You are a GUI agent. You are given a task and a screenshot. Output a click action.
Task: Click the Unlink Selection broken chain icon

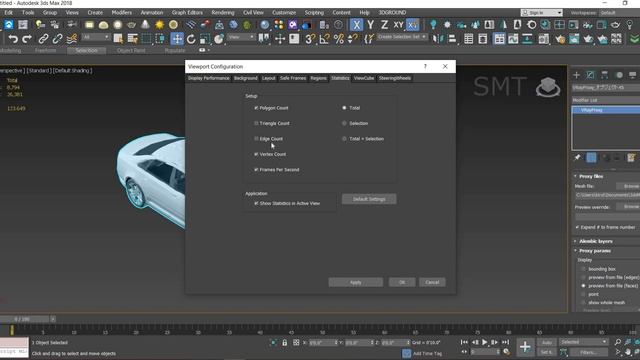(57, 39)
